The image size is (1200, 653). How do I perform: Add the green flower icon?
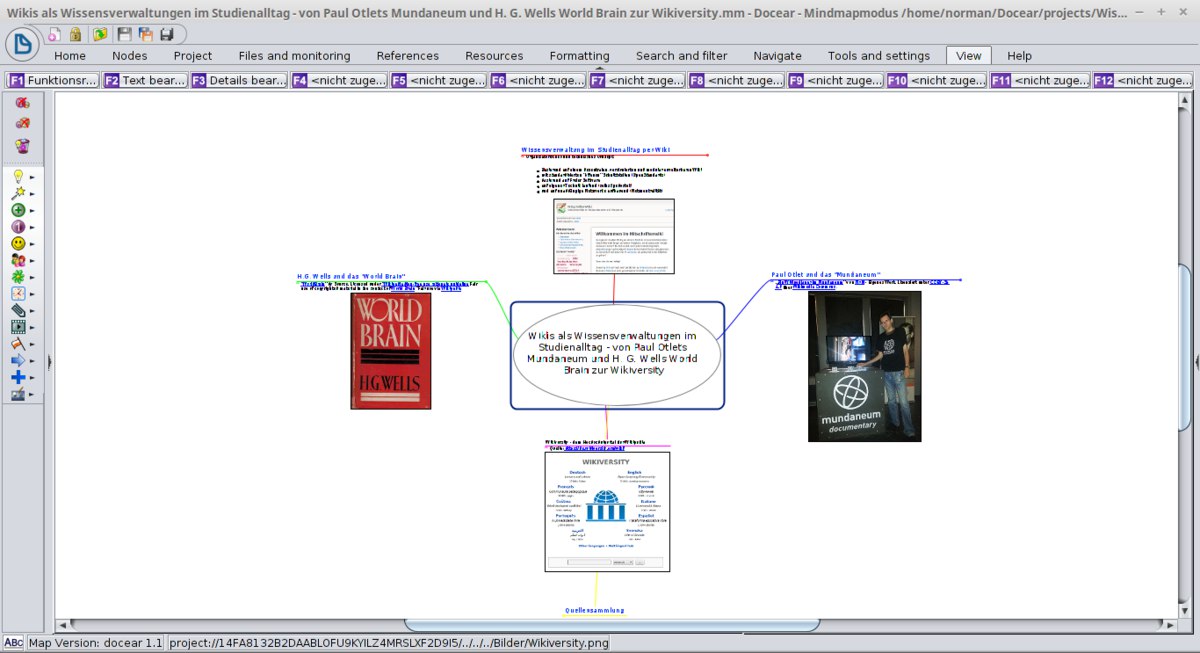(18, 277)
